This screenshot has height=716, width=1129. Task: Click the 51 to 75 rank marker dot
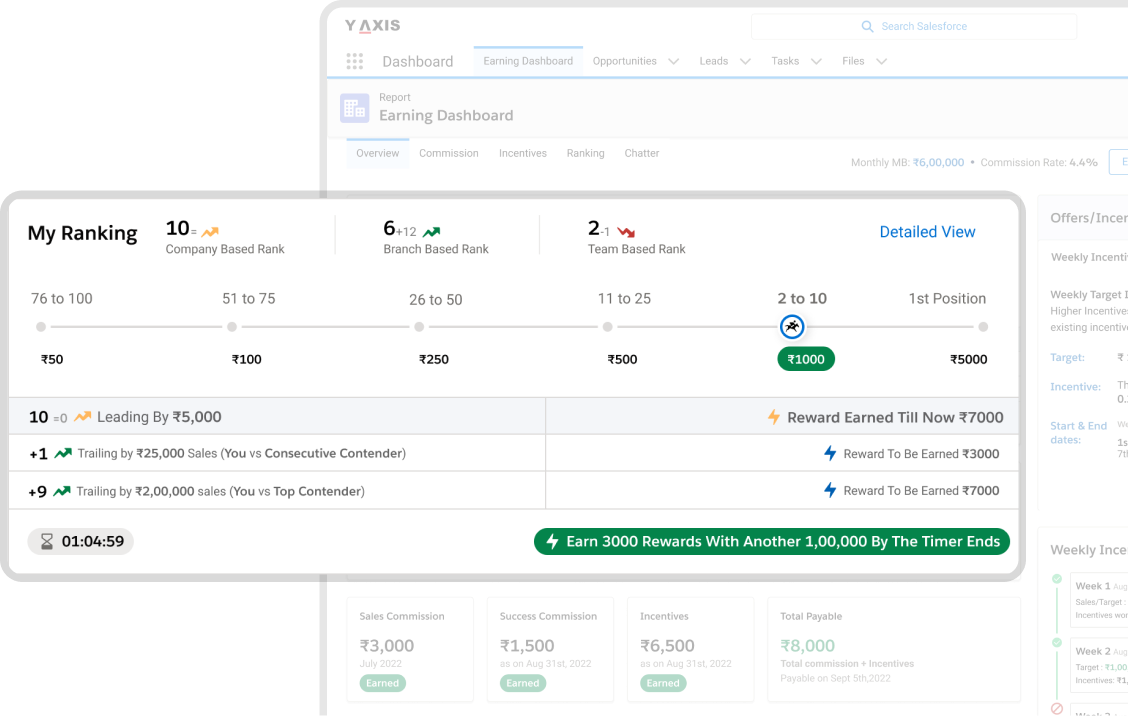click(232, 327)
